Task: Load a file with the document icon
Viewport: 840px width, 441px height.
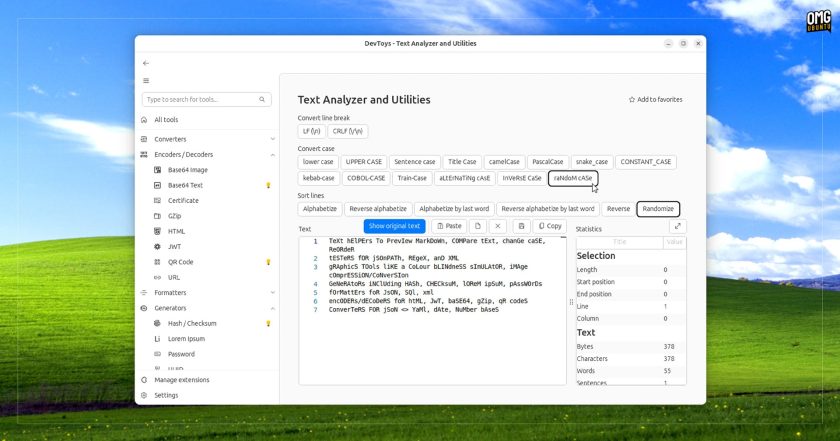Action: tap(478, 226)
